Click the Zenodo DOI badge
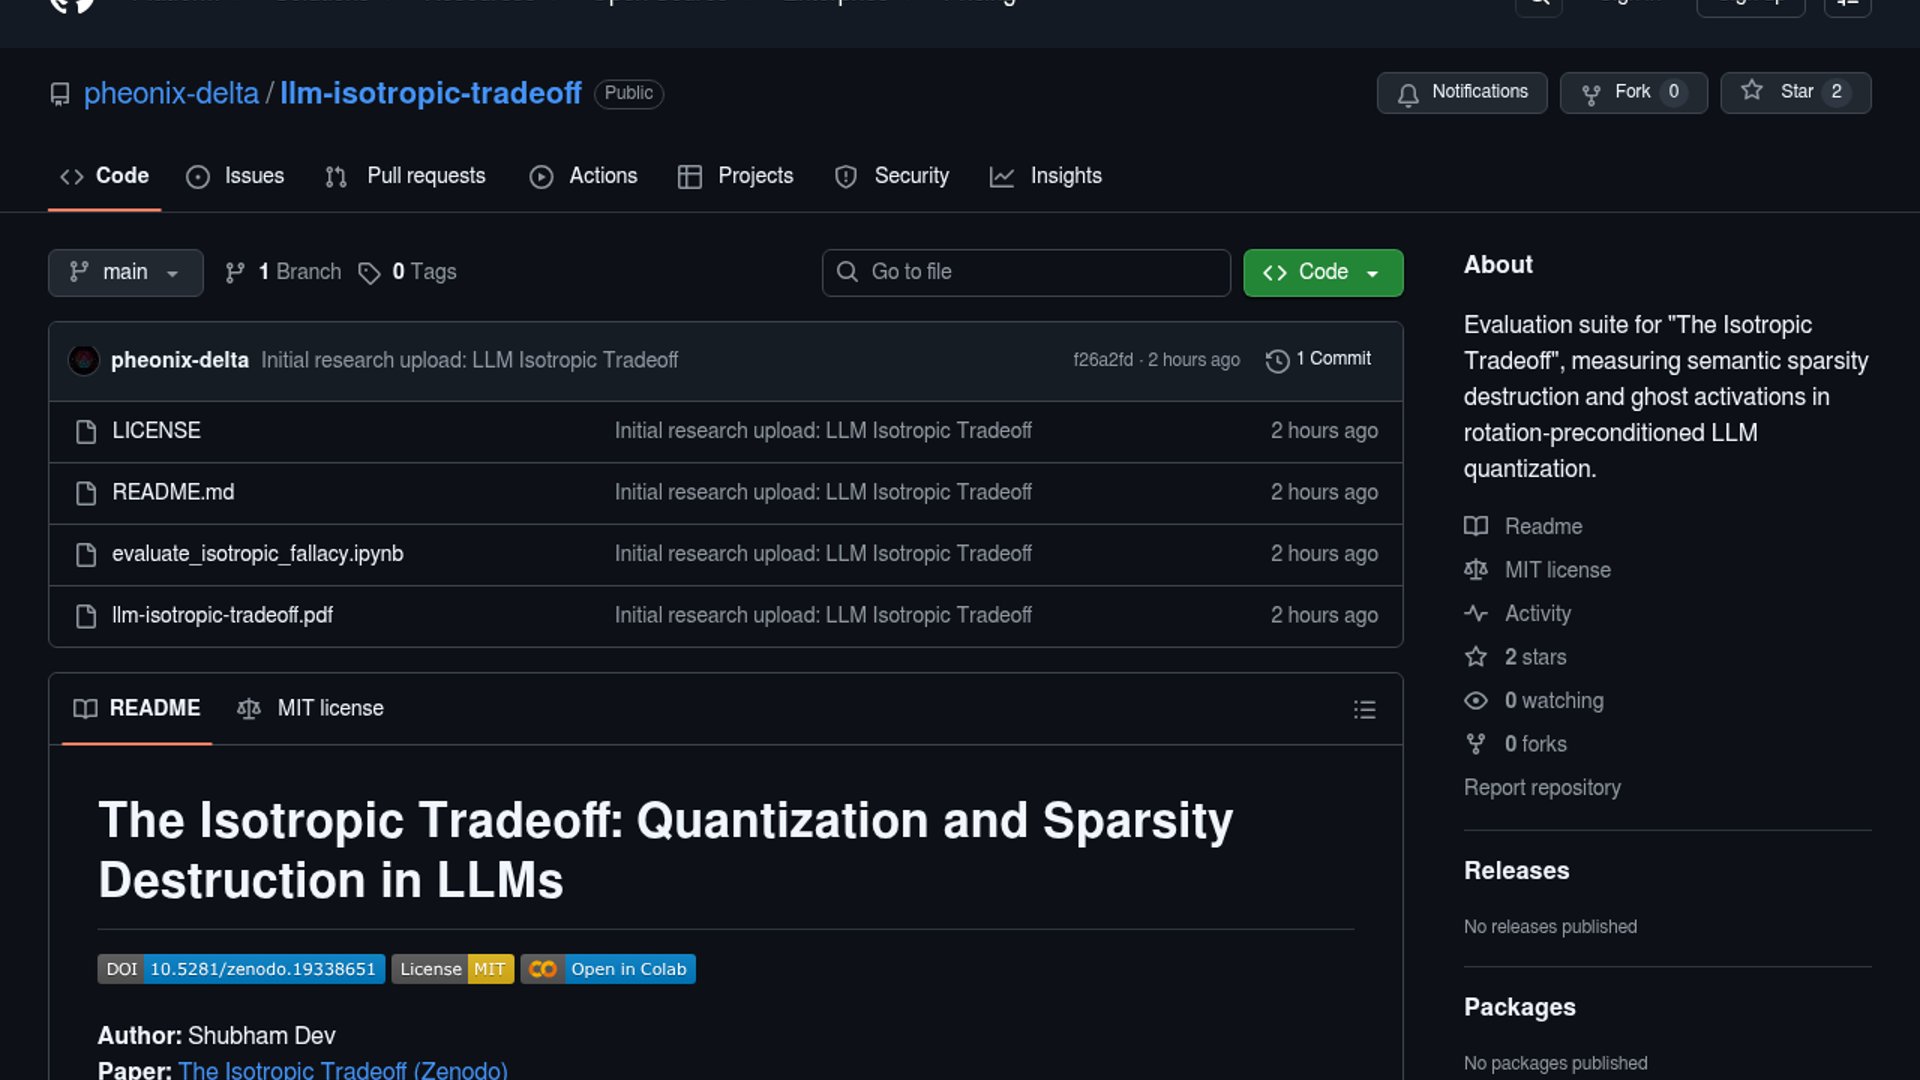The height and width of the screenshot is (1080, 1920). click(x=241, y=969)
